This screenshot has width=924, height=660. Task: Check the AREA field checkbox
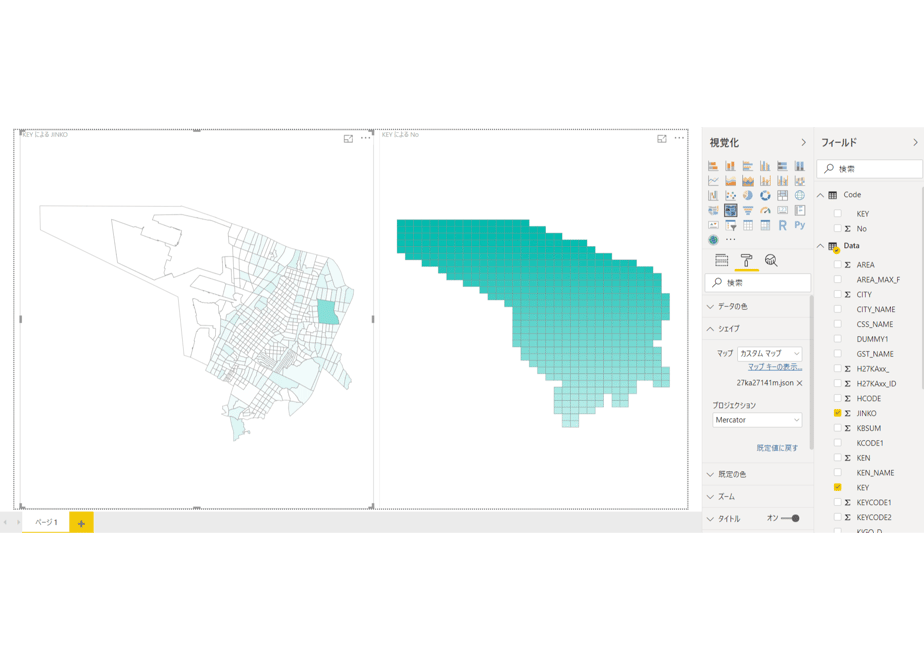pyautogui.click(x=837, y=265)
